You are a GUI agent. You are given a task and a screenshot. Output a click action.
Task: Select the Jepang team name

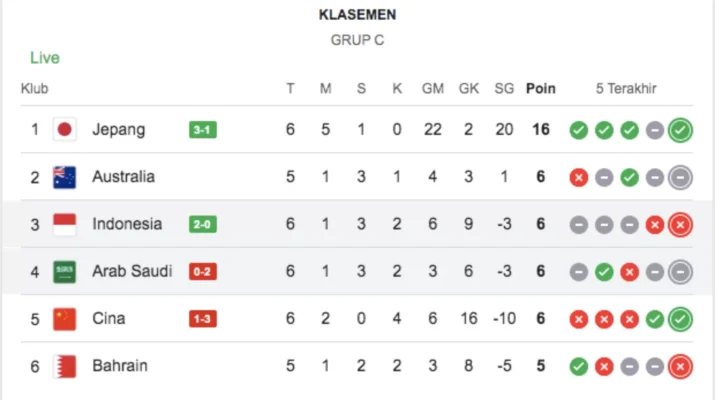coord(119,129)
